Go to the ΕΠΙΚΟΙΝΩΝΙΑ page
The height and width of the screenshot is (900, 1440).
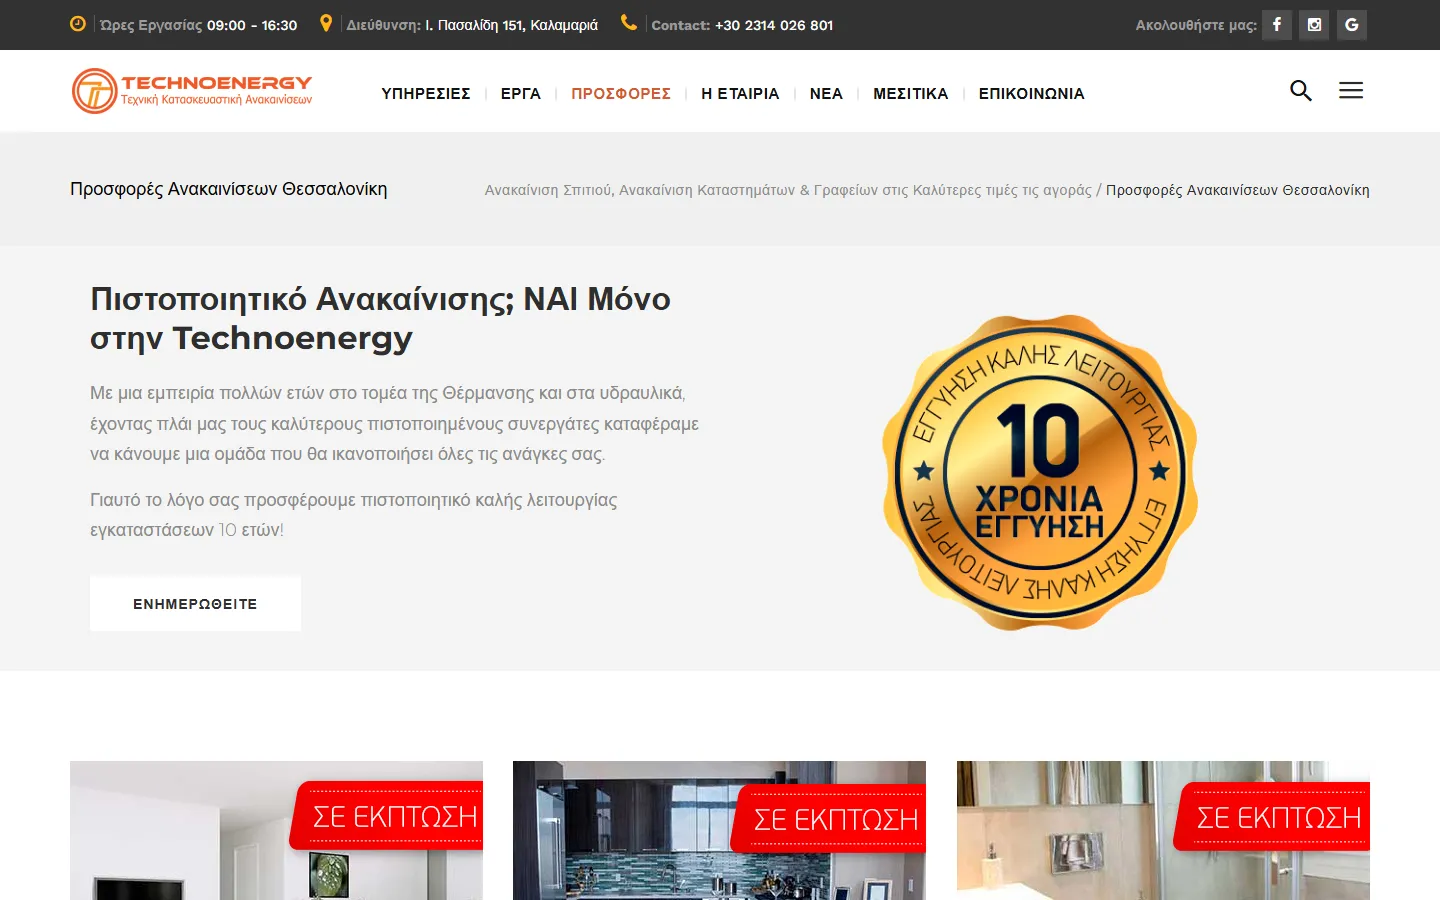pos(1031,93)
